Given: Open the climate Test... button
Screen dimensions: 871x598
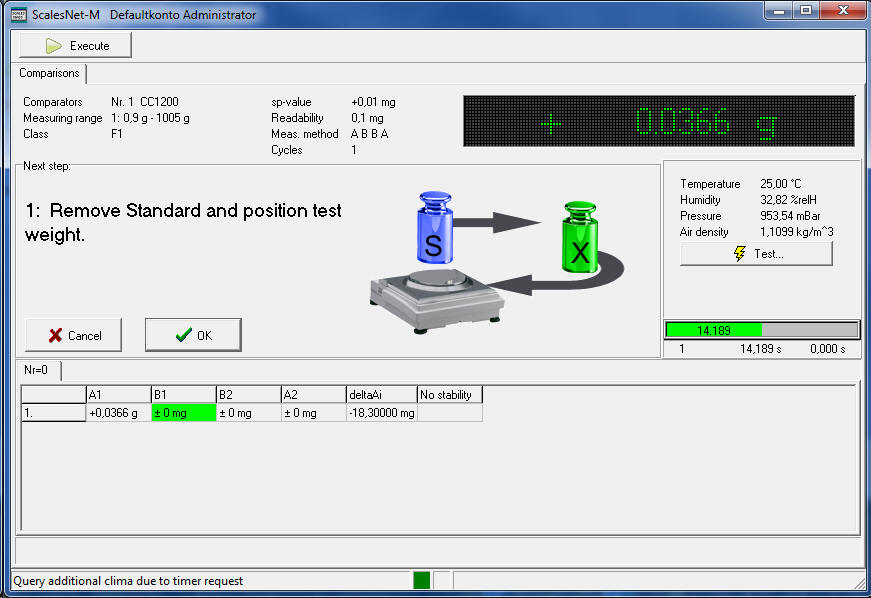Looking at the screenshot, I should pyautogui.click(x=756, y=254).
